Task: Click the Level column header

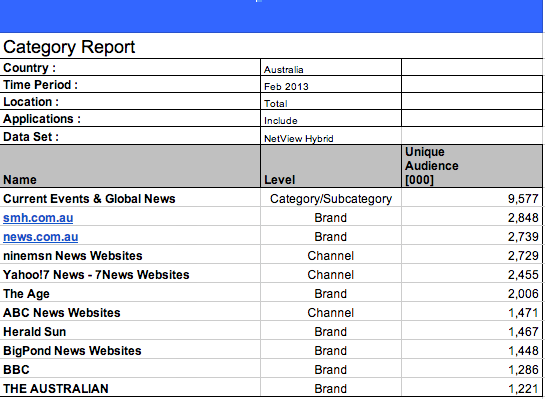Action: click(331, 166)
